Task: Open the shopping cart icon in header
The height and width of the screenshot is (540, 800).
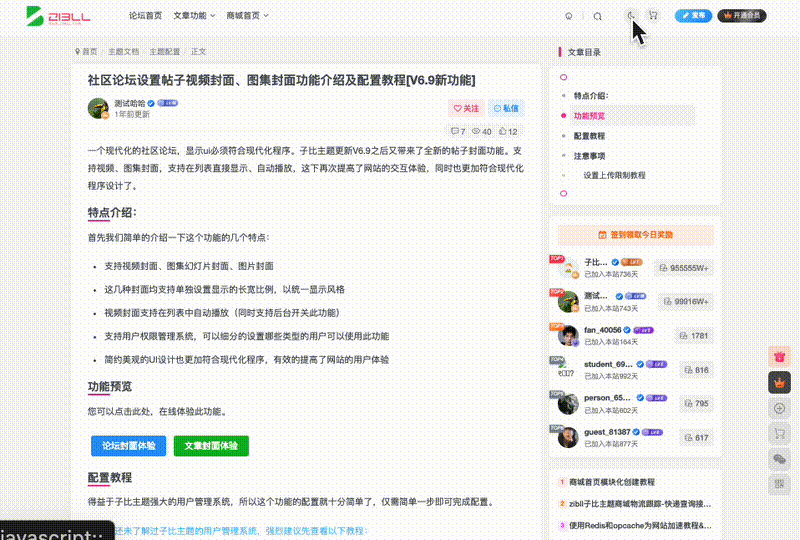Action: point(653,16)
